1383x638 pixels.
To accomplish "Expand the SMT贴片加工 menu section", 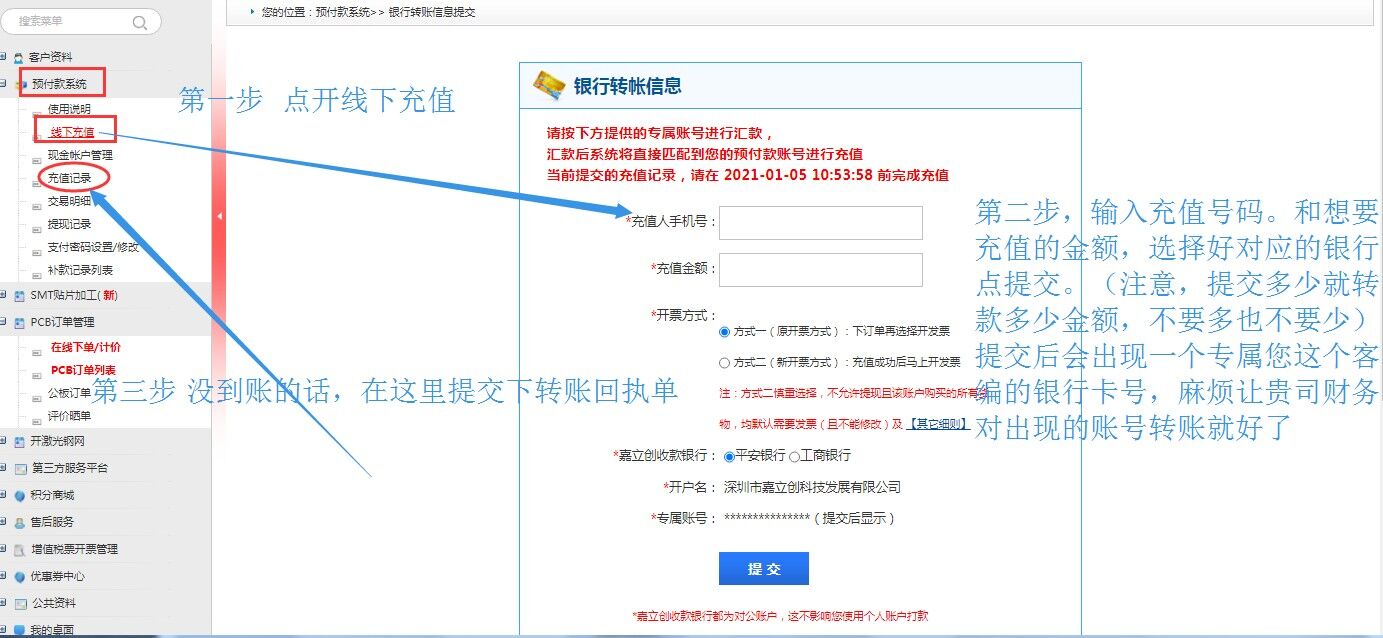I will 4,295.
